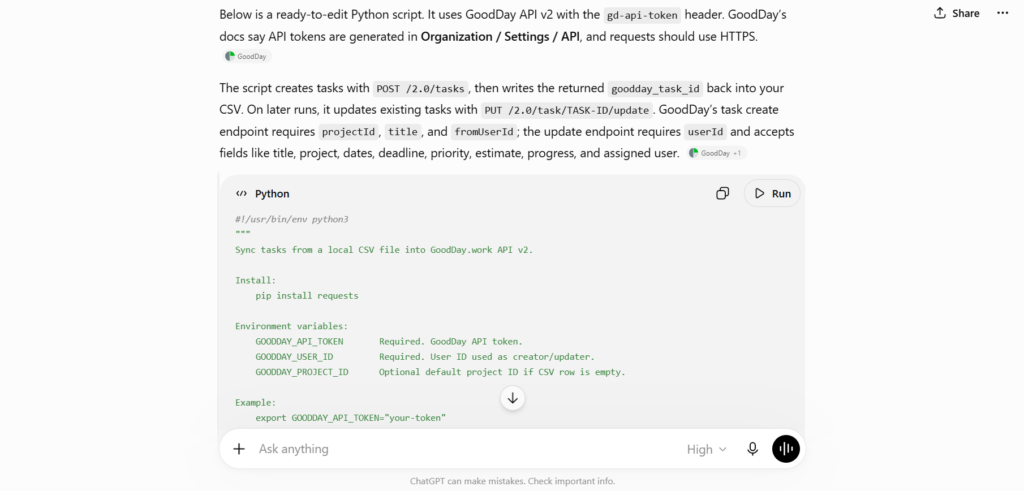This screenshot has height=491, width=1024.
Task: Click the plus attach button
Action: coord(239,449)
